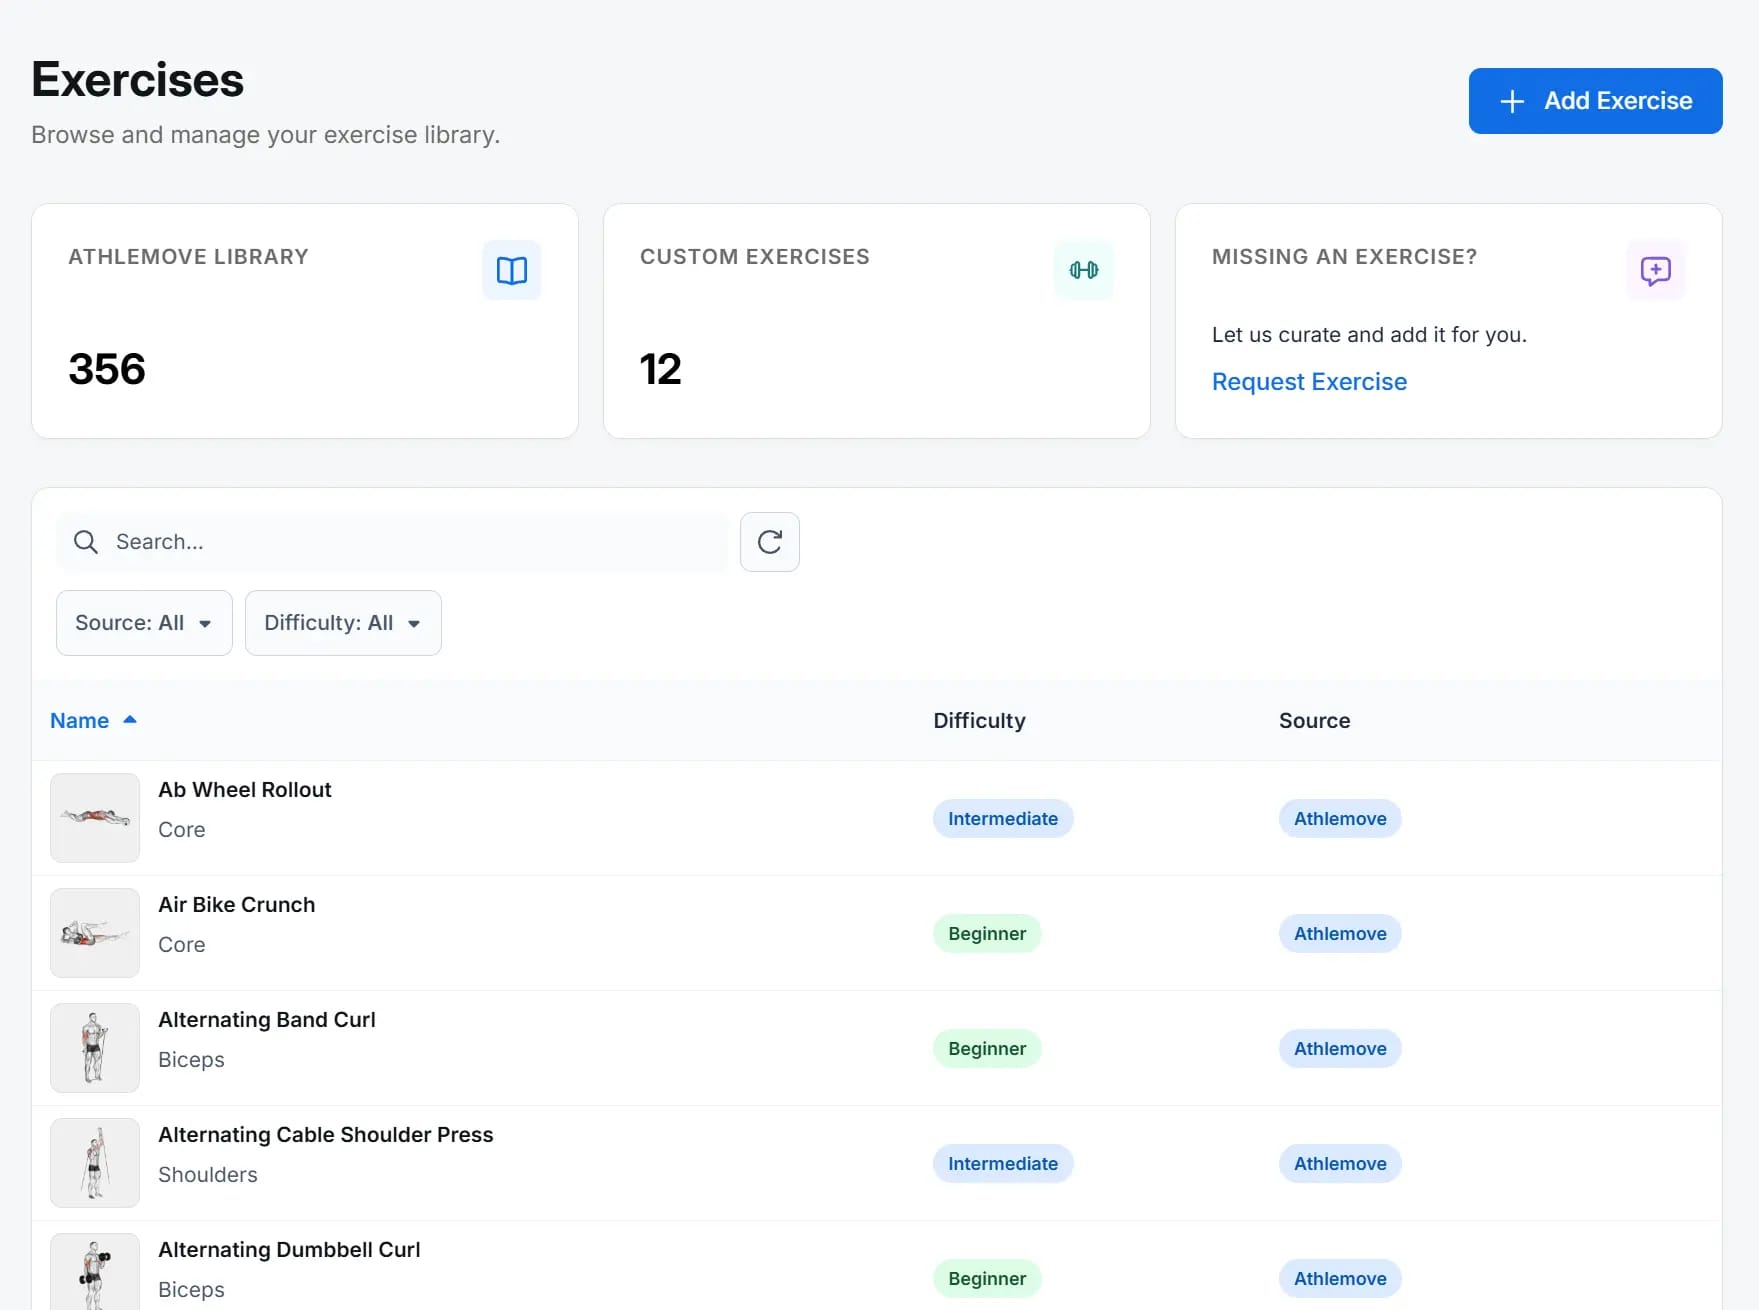Open the Source: All filter dropdown
This screenshot has width=1759, height=1310.
pos(143,622)
